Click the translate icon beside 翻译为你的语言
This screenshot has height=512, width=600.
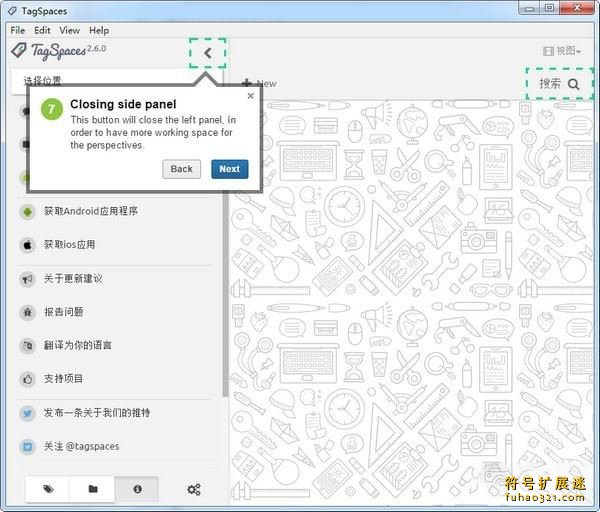28,346
